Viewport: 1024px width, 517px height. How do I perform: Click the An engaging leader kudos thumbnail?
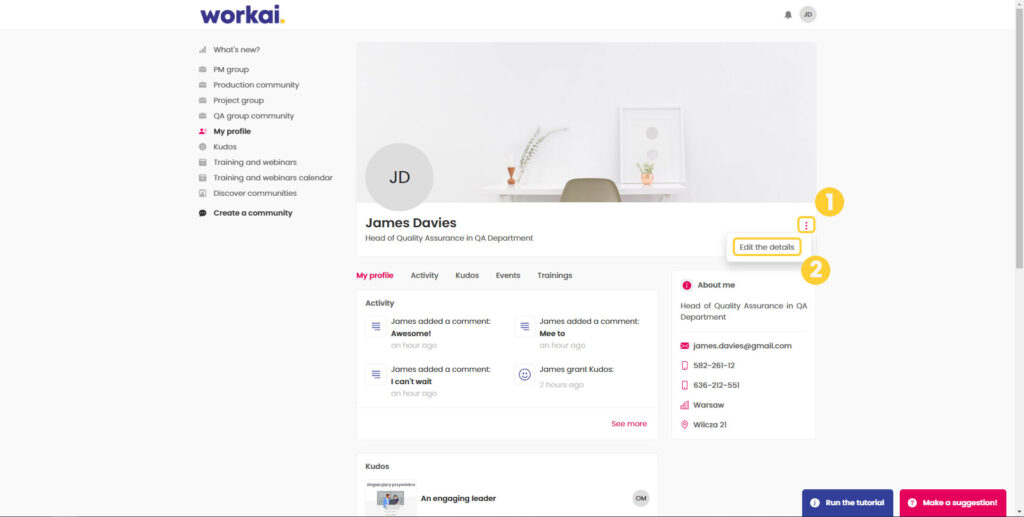[391, 498]
